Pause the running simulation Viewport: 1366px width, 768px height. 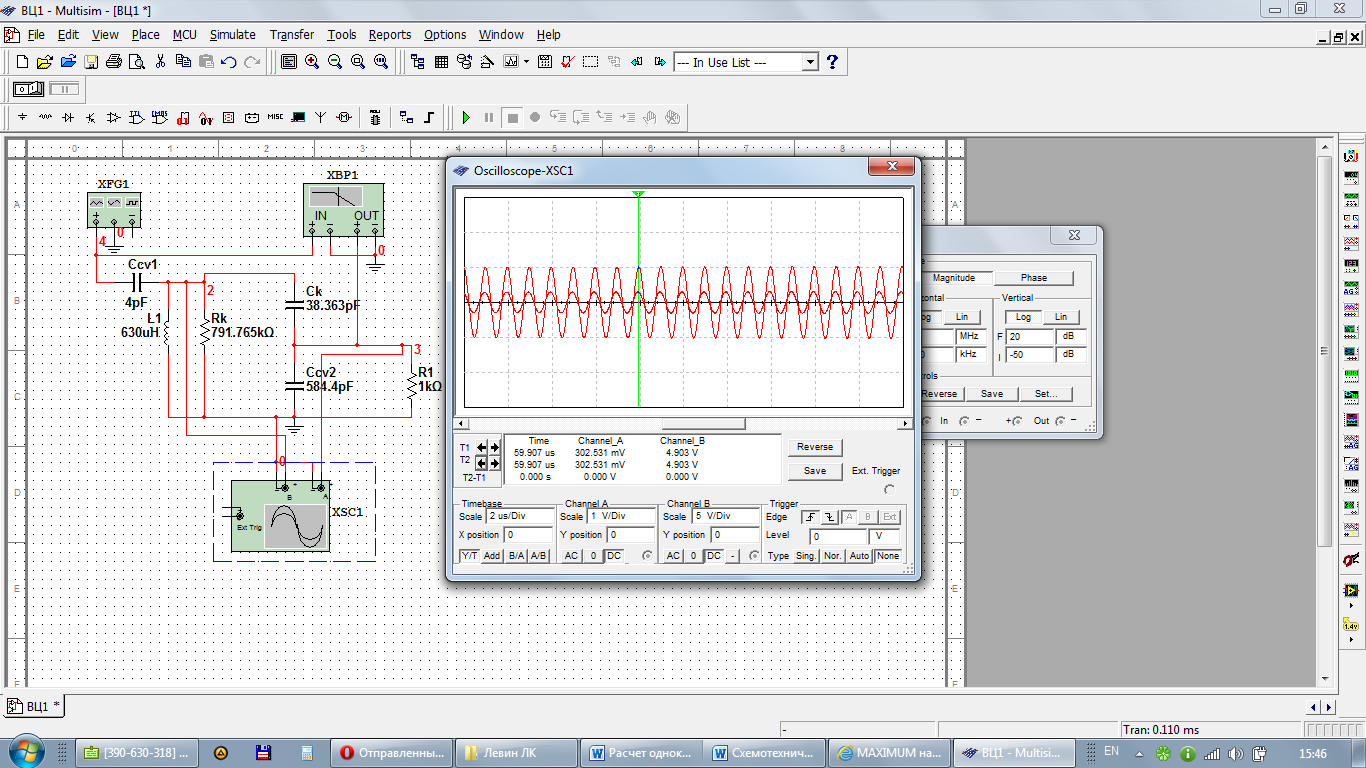tap(489, 118)
